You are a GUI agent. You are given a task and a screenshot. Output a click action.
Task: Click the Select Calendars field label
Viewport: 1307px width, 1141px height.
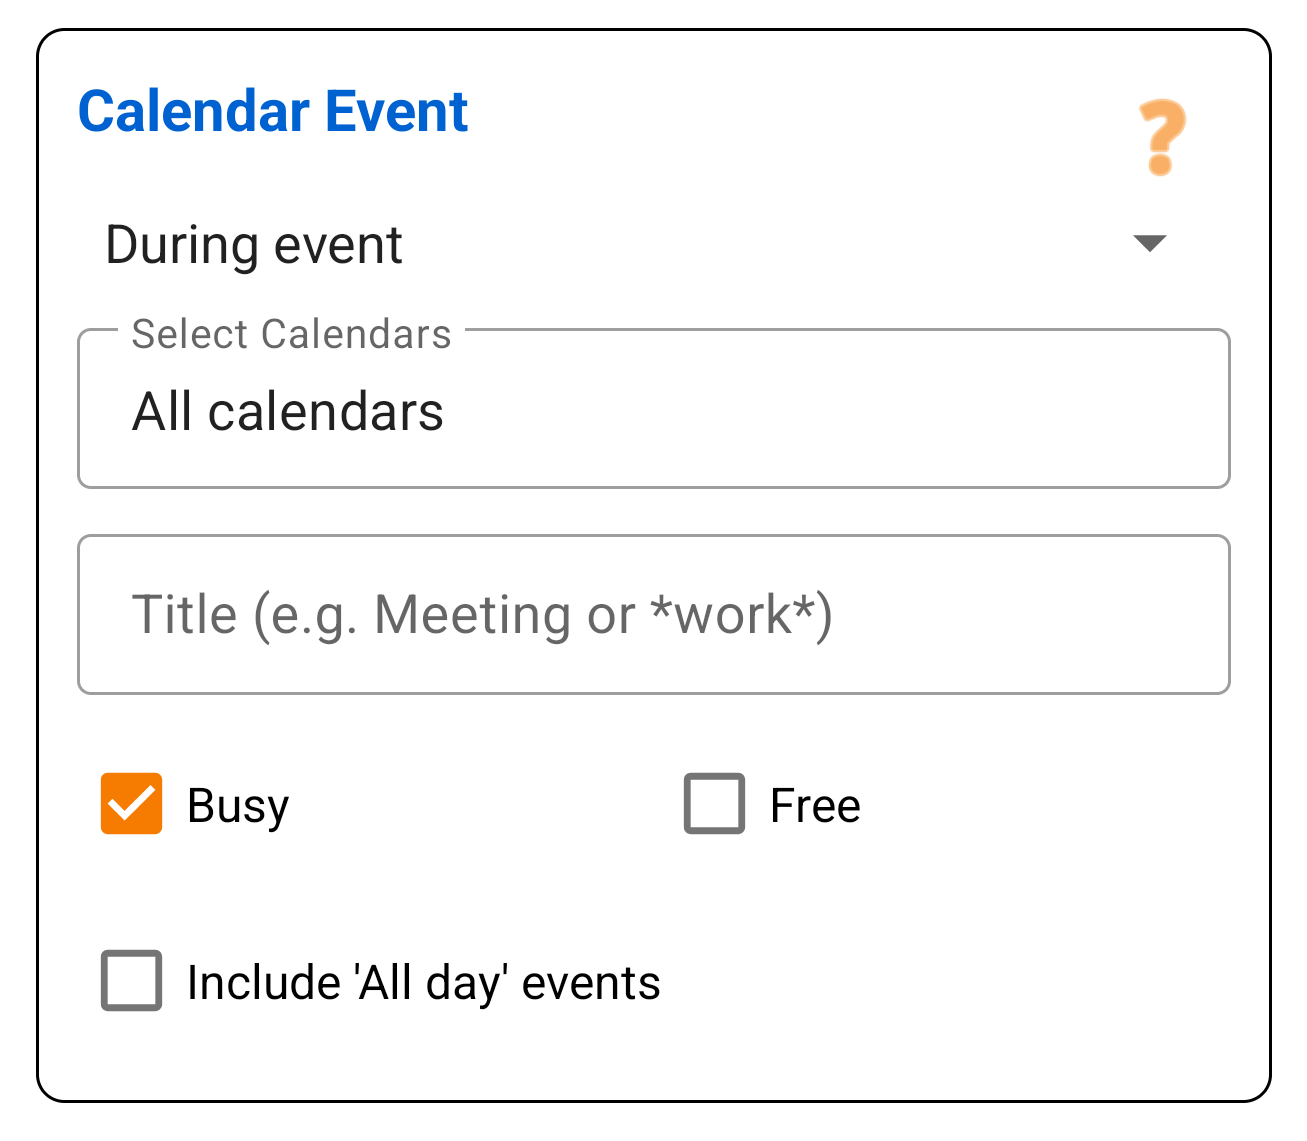[x=290, y=334]
